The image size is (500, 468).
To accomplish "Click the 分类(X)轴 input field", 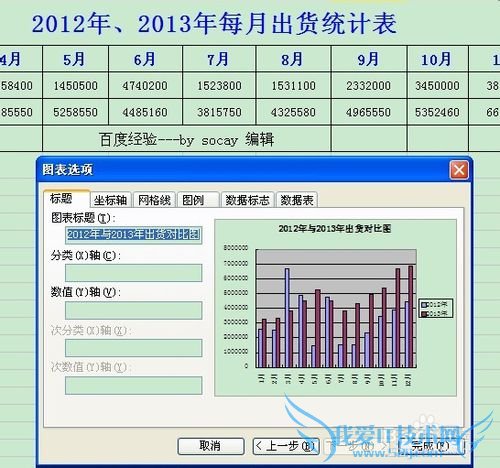I will pyautogui.click(x=134, y=273).
